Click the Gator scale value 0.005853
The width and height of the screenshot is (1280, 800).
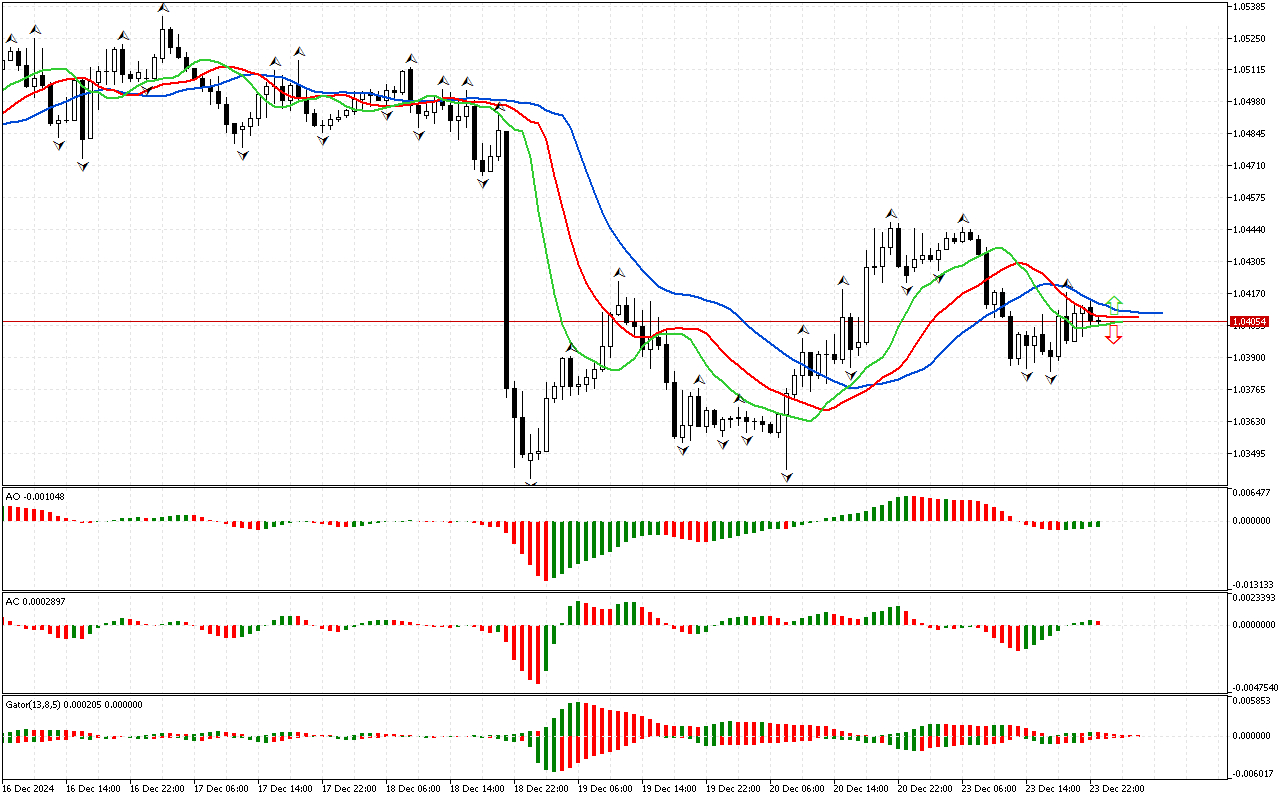coord(1253,702)
